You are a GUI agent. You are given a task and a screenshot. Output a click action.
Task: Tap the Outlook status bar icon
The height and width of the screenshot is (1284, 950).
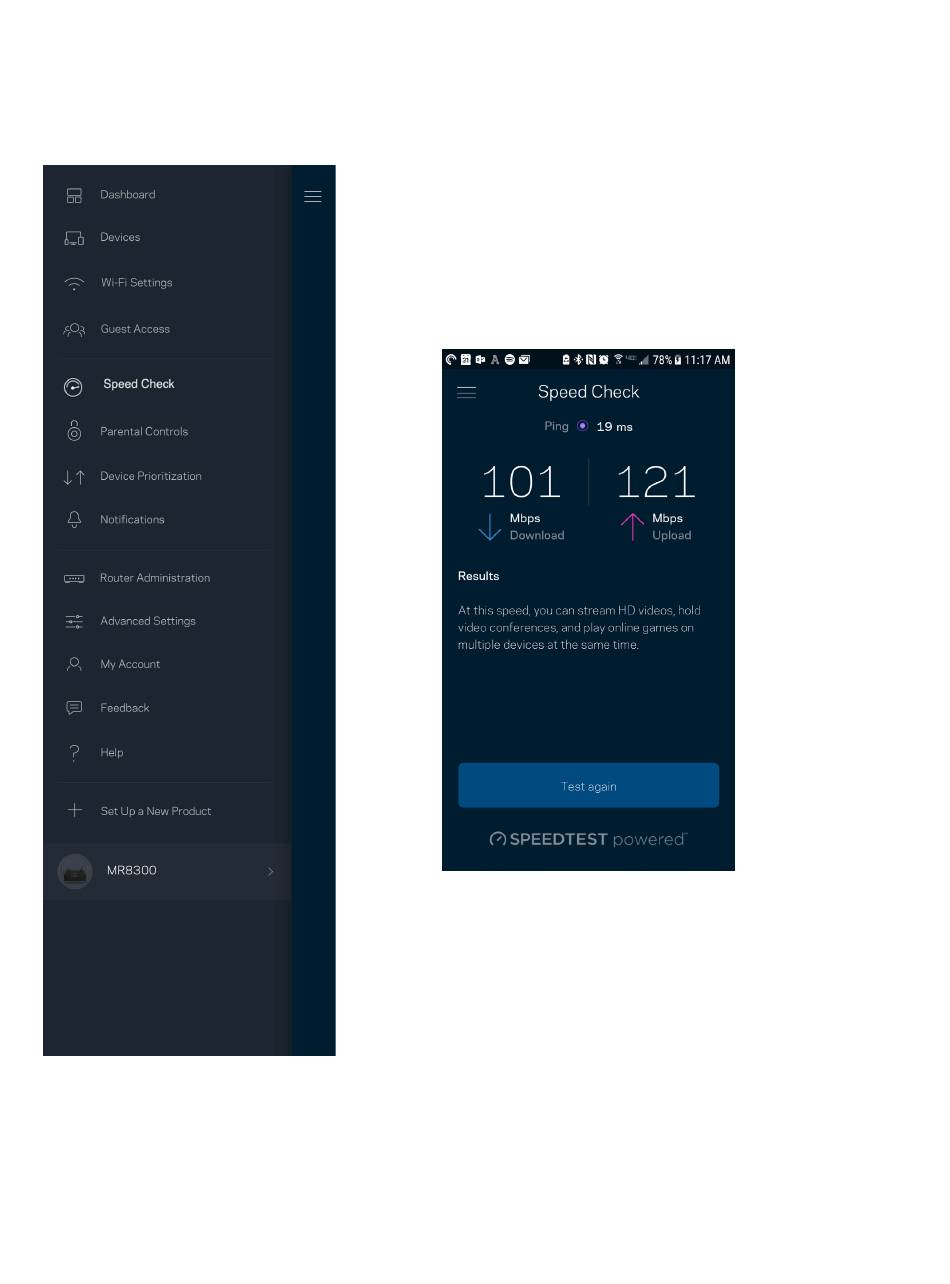pyautogui.click(x=481, y=360)
